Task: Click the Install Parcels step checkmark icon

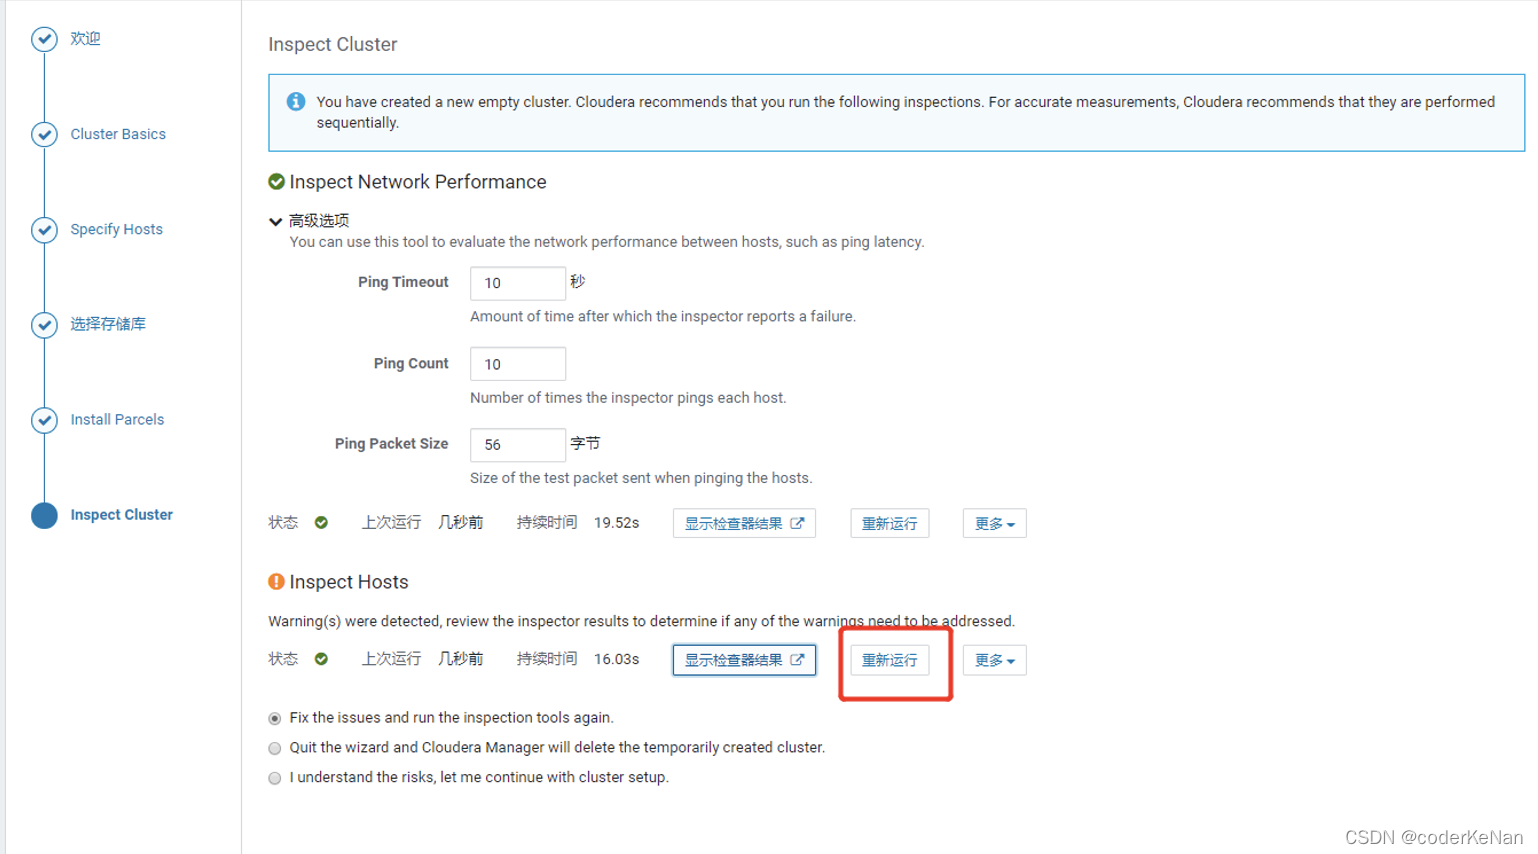Action: click(44, 420)
